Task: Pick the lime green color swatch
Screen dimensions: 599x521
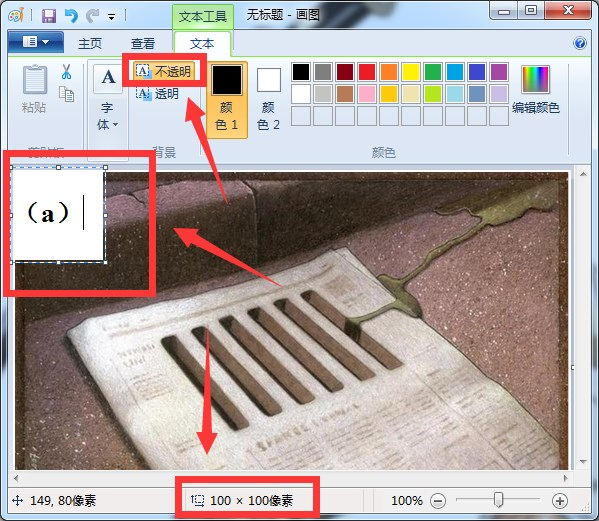Action: click(433, 94)
